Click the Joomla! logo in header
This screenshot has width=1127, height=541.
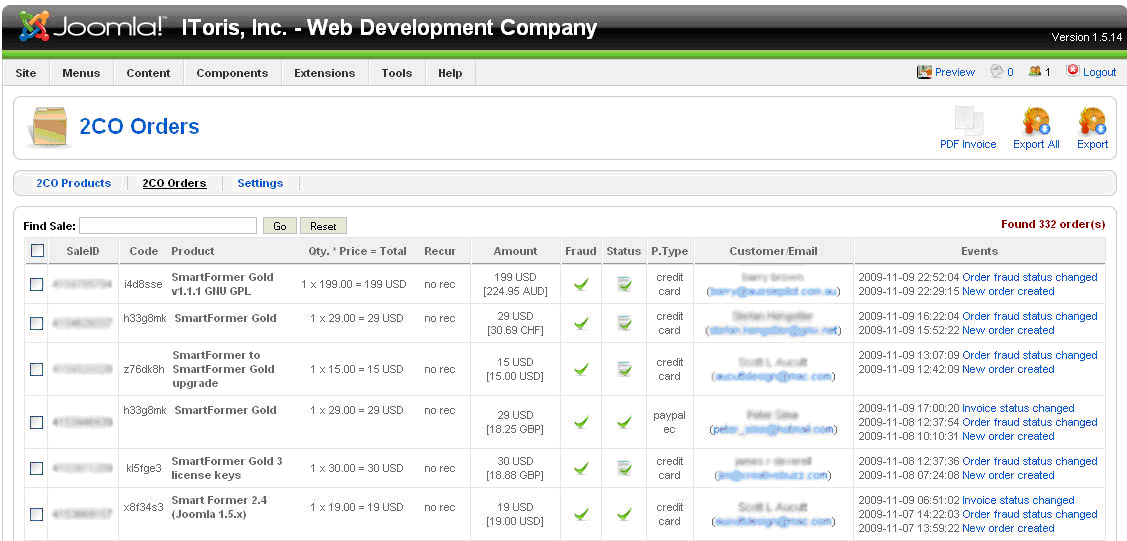[x=92, y=27]
